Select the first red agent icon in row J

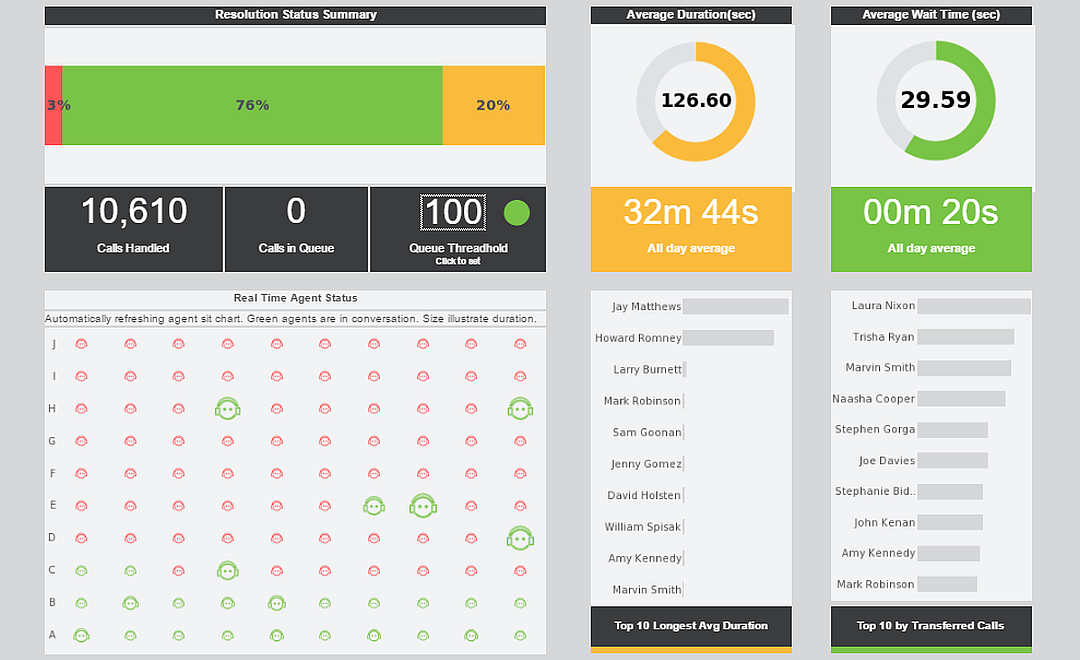[81, 344]
